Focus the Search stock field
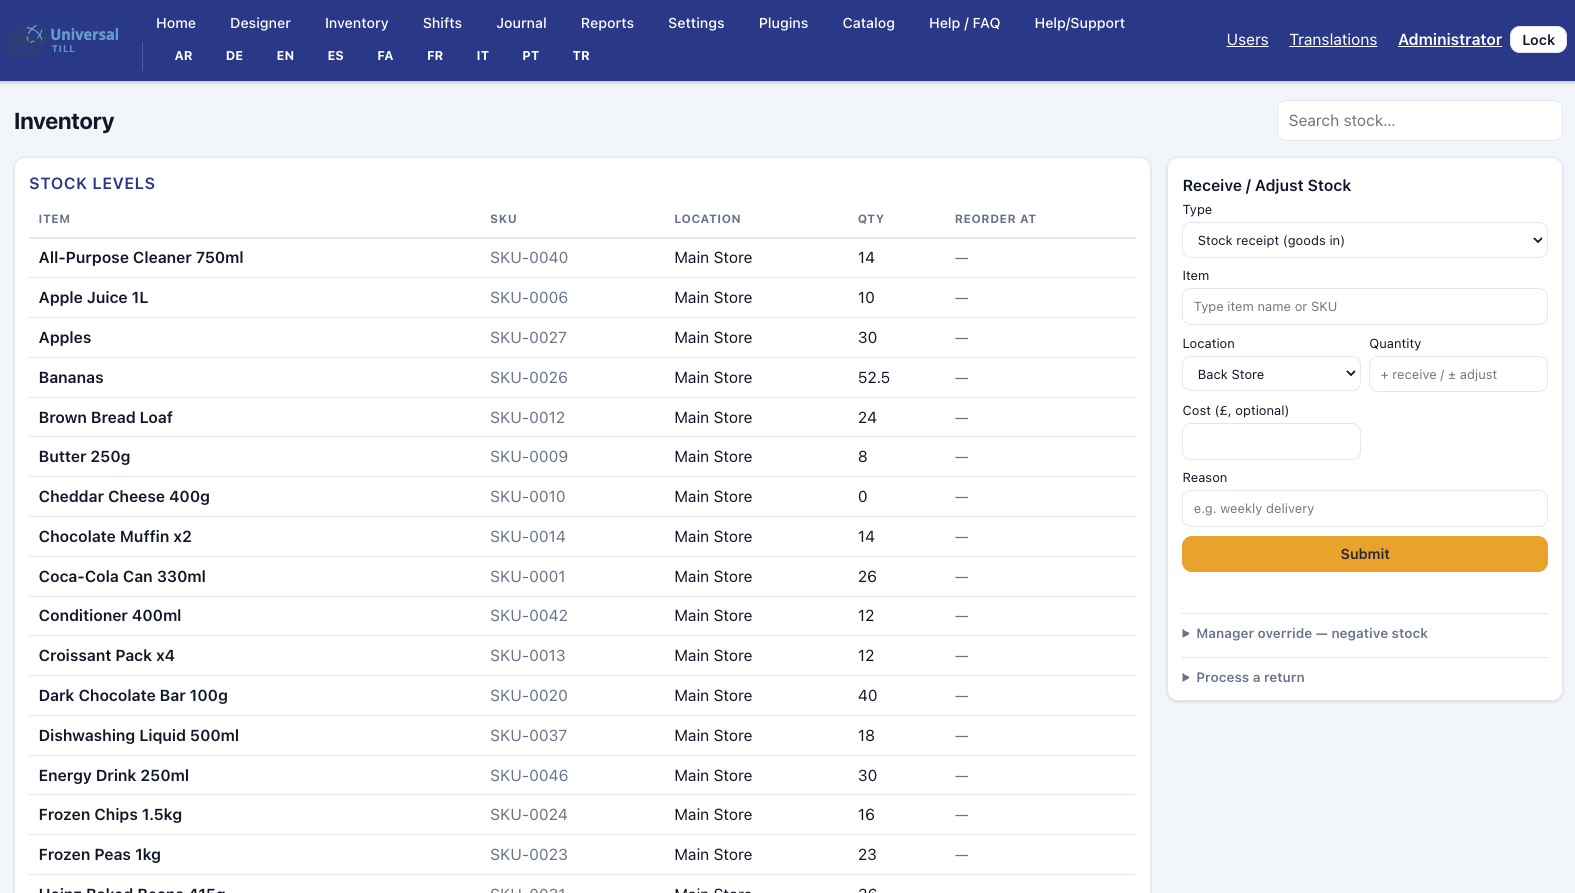This screenshot has height=893, width=1575. [x=1419, y=121]
